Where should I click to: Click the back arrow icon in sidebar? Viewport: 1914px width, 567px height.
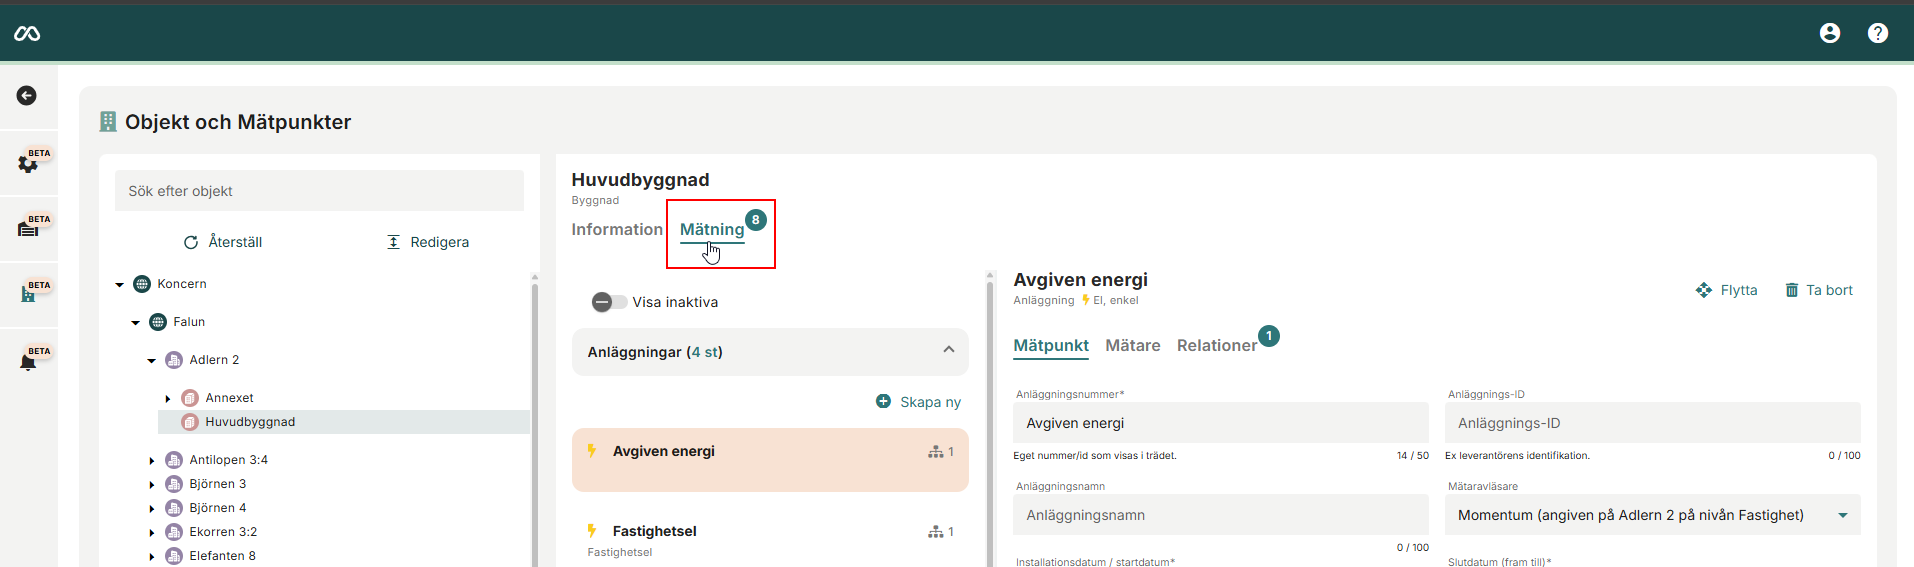click(27, 96)
